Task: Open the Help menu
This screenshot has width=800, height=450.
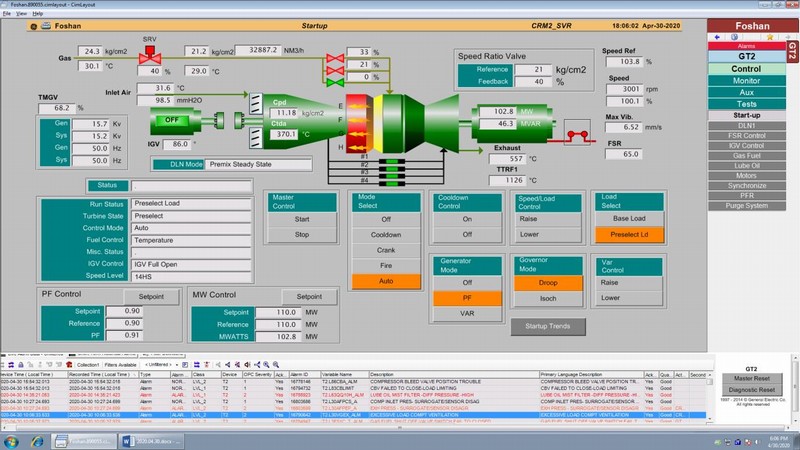Action: 38,13
